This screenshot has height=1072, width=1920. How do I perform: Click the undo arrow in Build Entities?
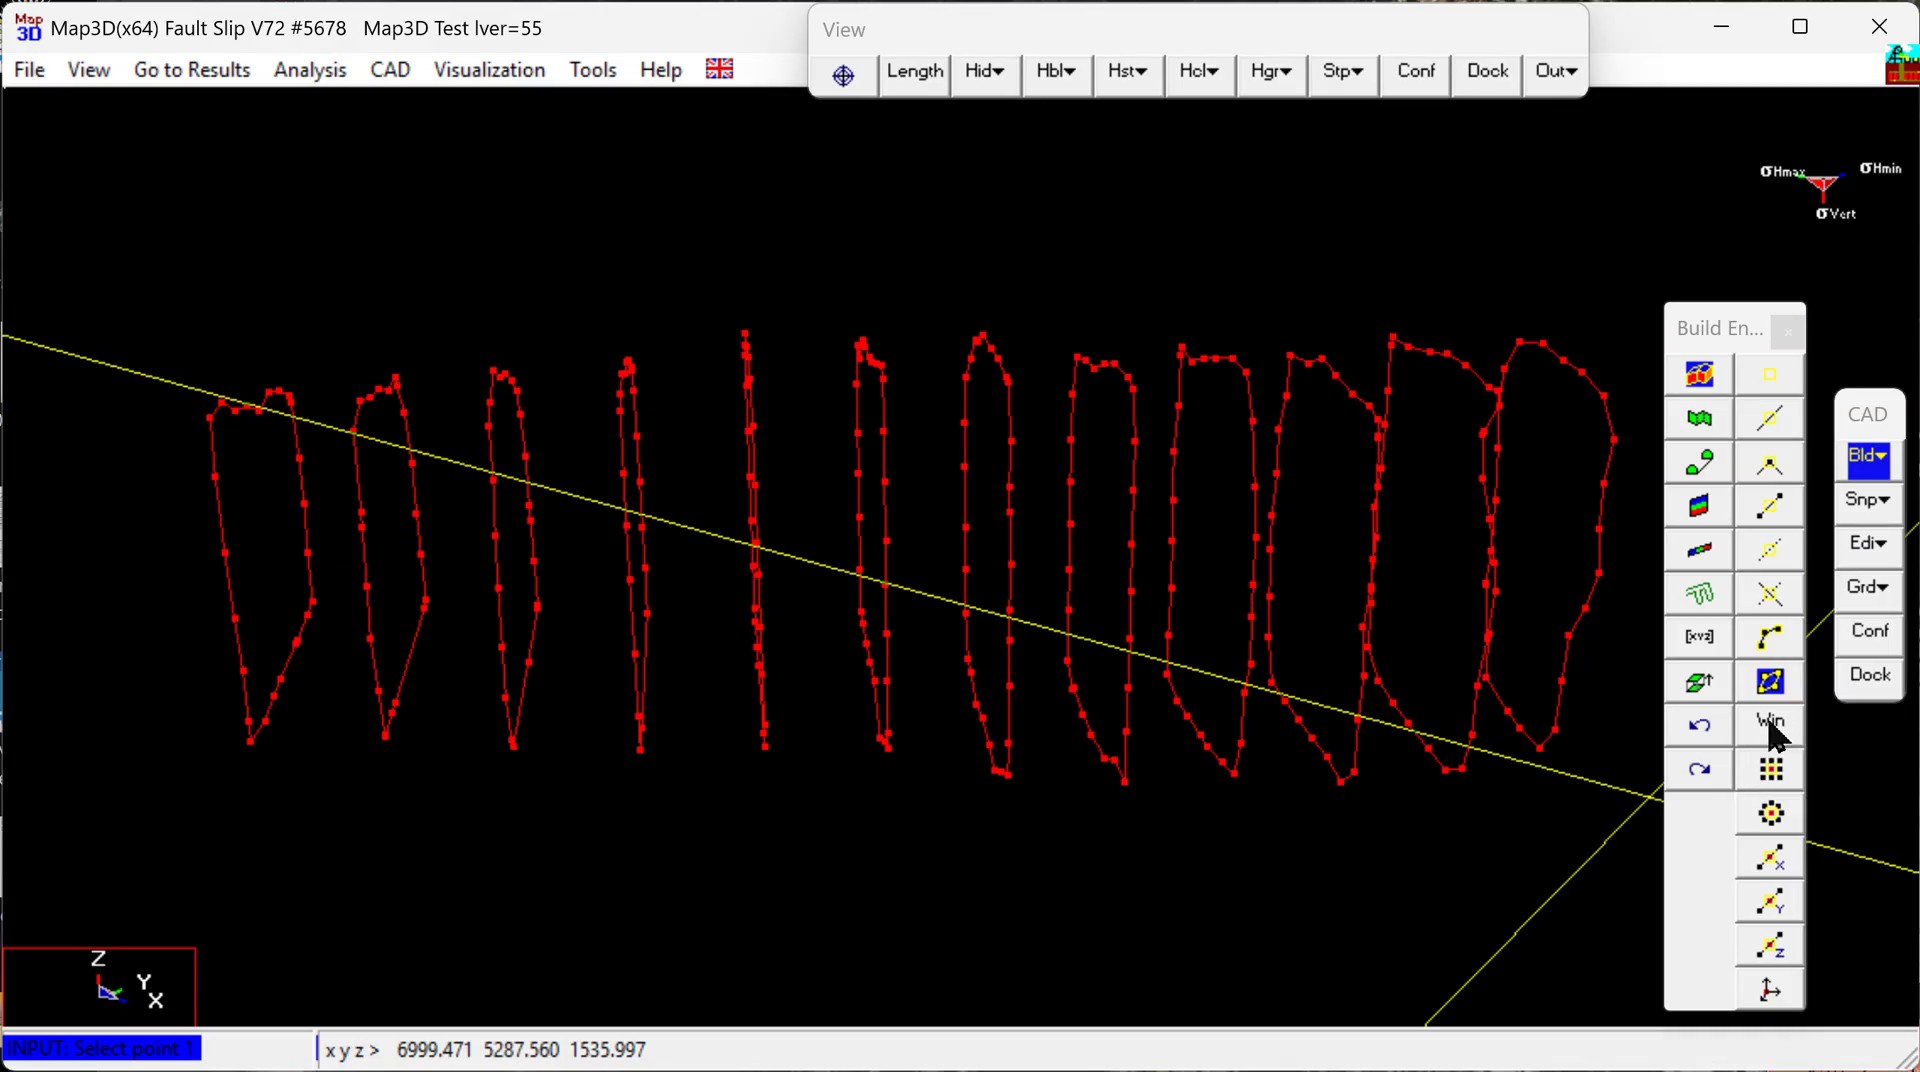[1699, 726]
